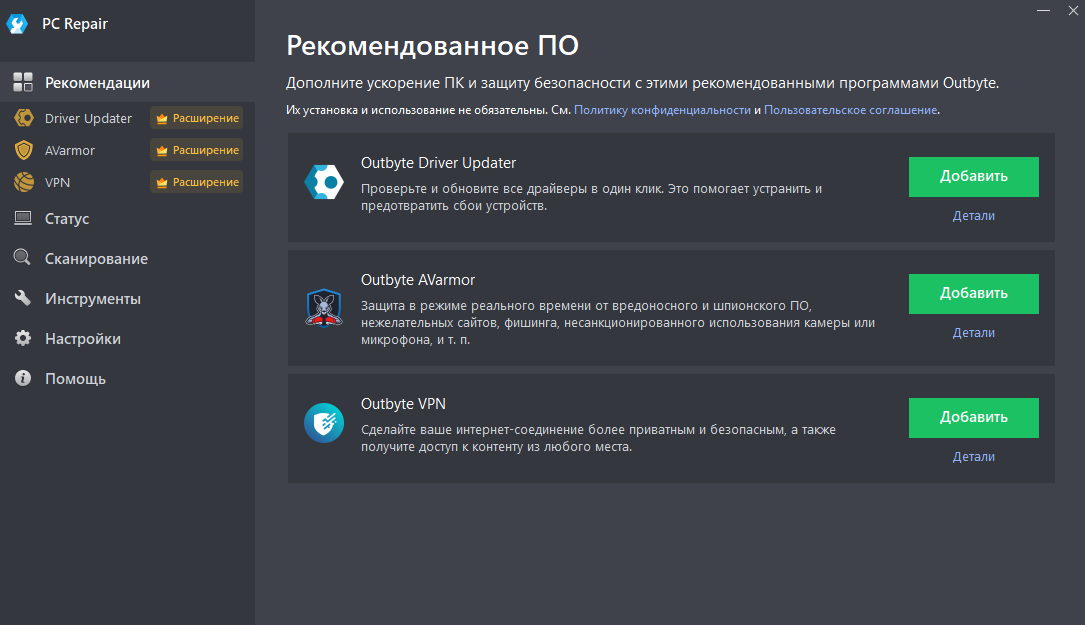Click Расширение badge next to Driver Updater

pos(197,118)
